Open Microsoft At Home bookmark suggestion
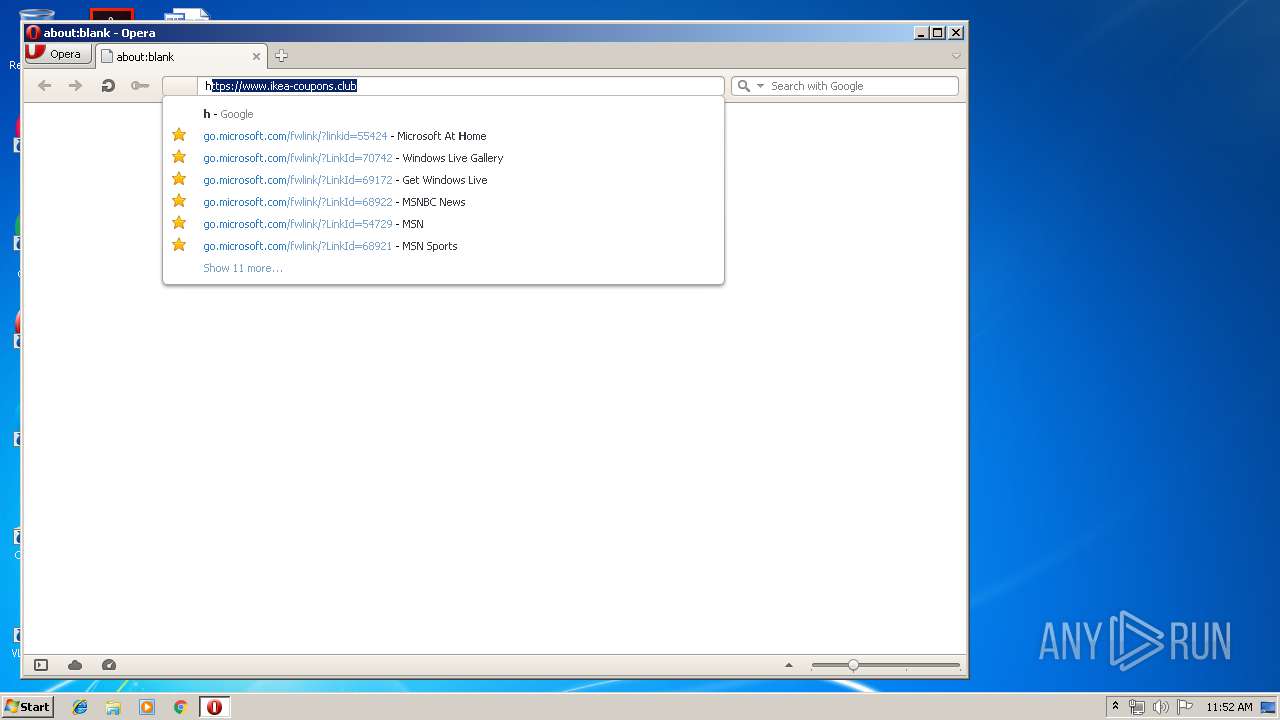Image resolution: width=1280 pixels, height=720 pixels. coord(443,136)
